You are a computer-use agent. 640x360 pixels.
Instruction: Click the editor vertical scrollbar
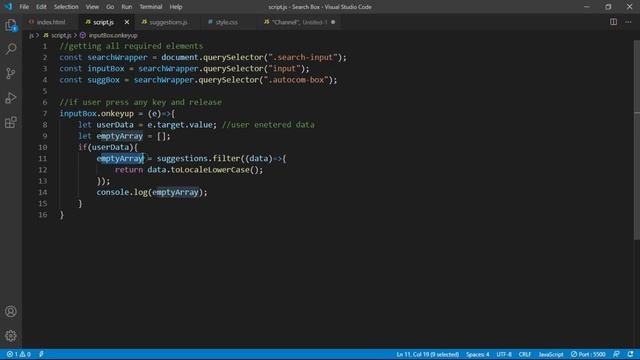pos(637,139)
